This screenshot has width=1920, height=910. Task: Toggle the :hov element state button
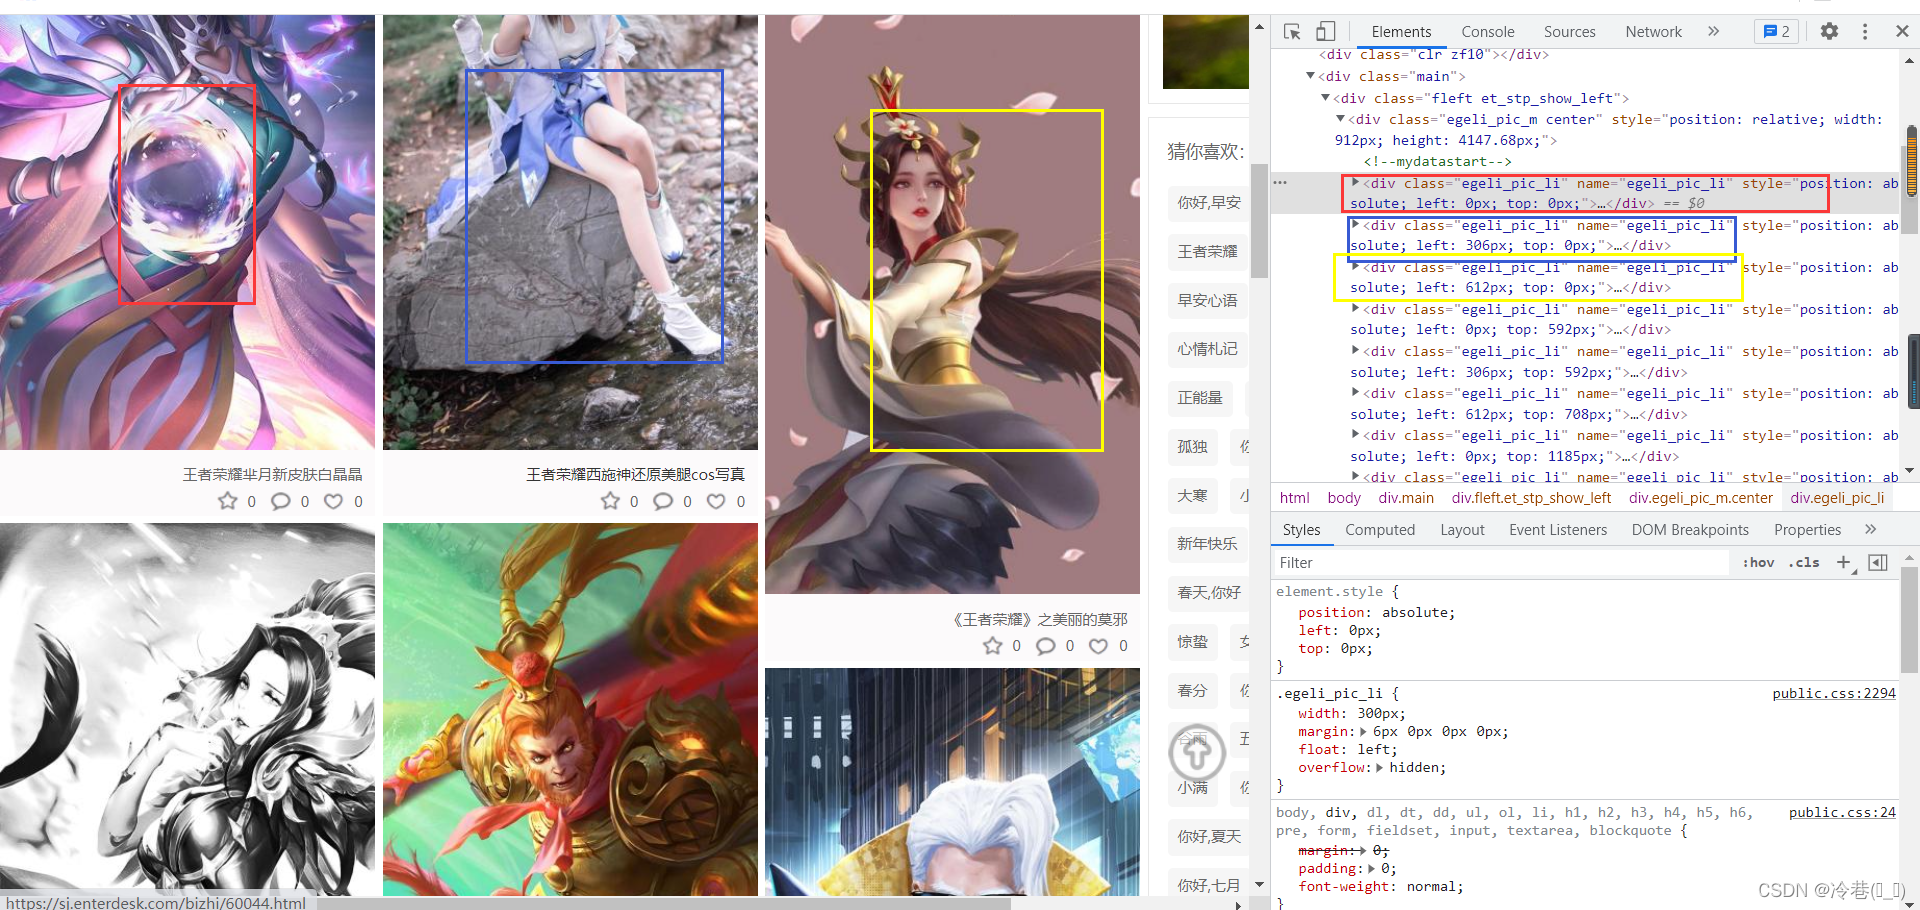pos(1758,563)
